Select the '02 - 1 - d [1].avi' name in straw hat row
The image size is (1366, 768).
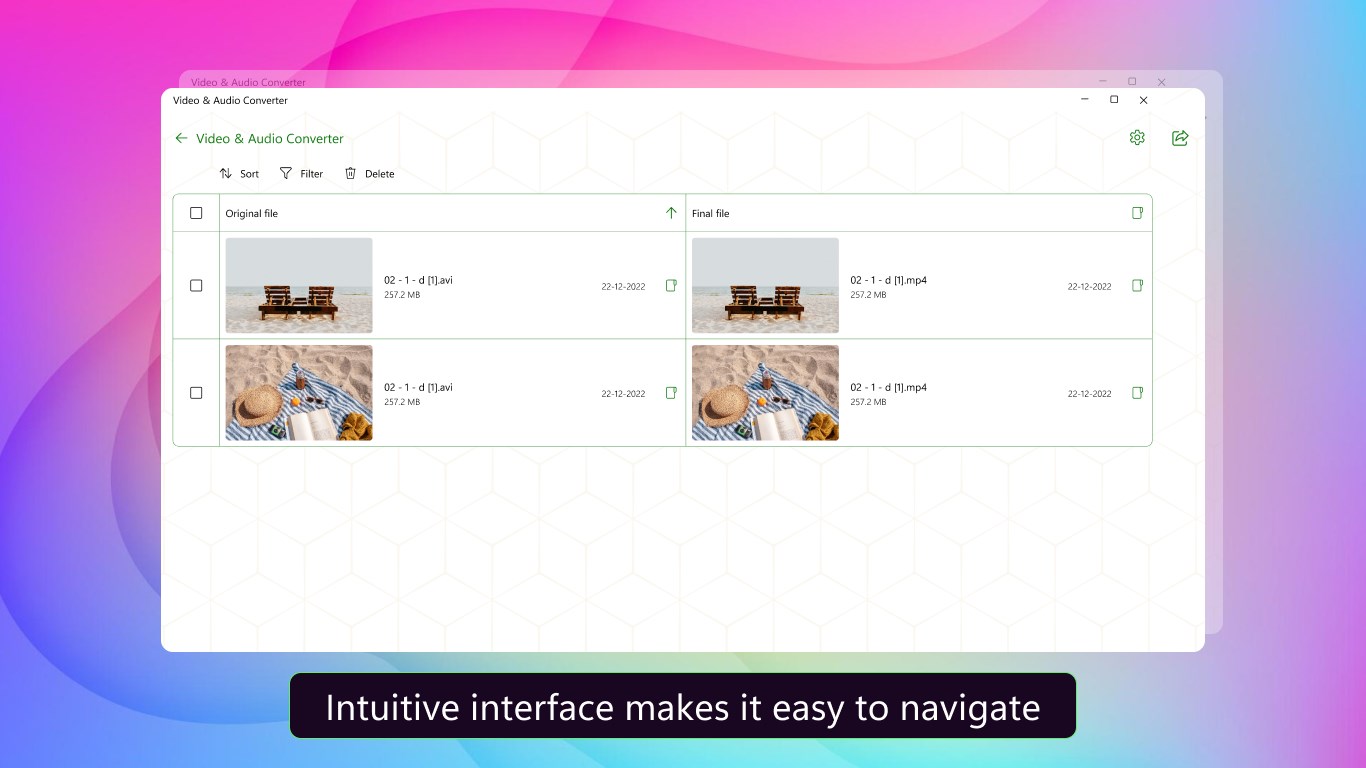point(418,387)
